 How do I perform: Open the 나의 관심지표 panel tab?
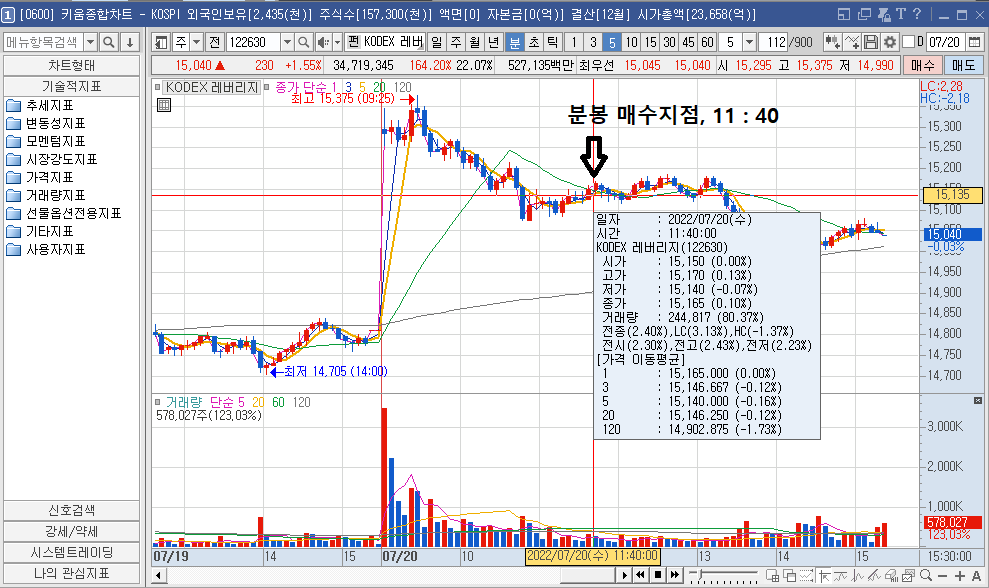pyautogui.click(x=71, y=573)
